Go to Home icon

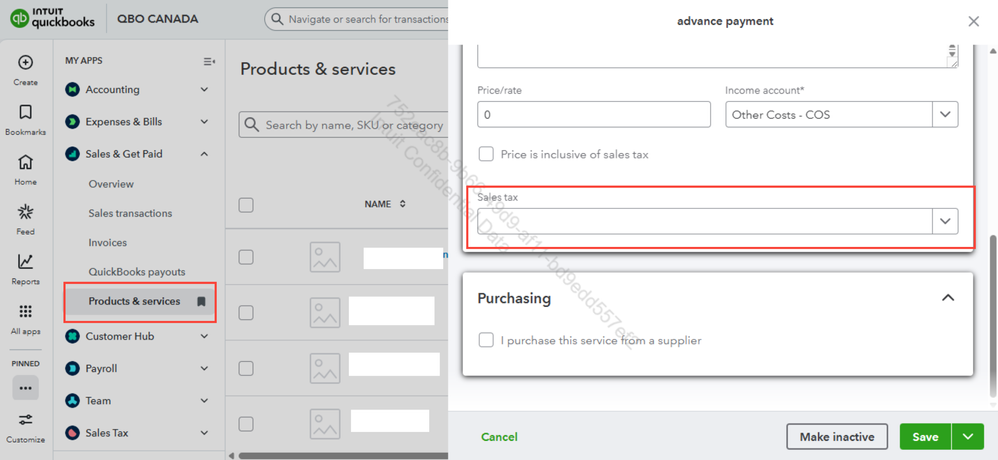point(25,162)
